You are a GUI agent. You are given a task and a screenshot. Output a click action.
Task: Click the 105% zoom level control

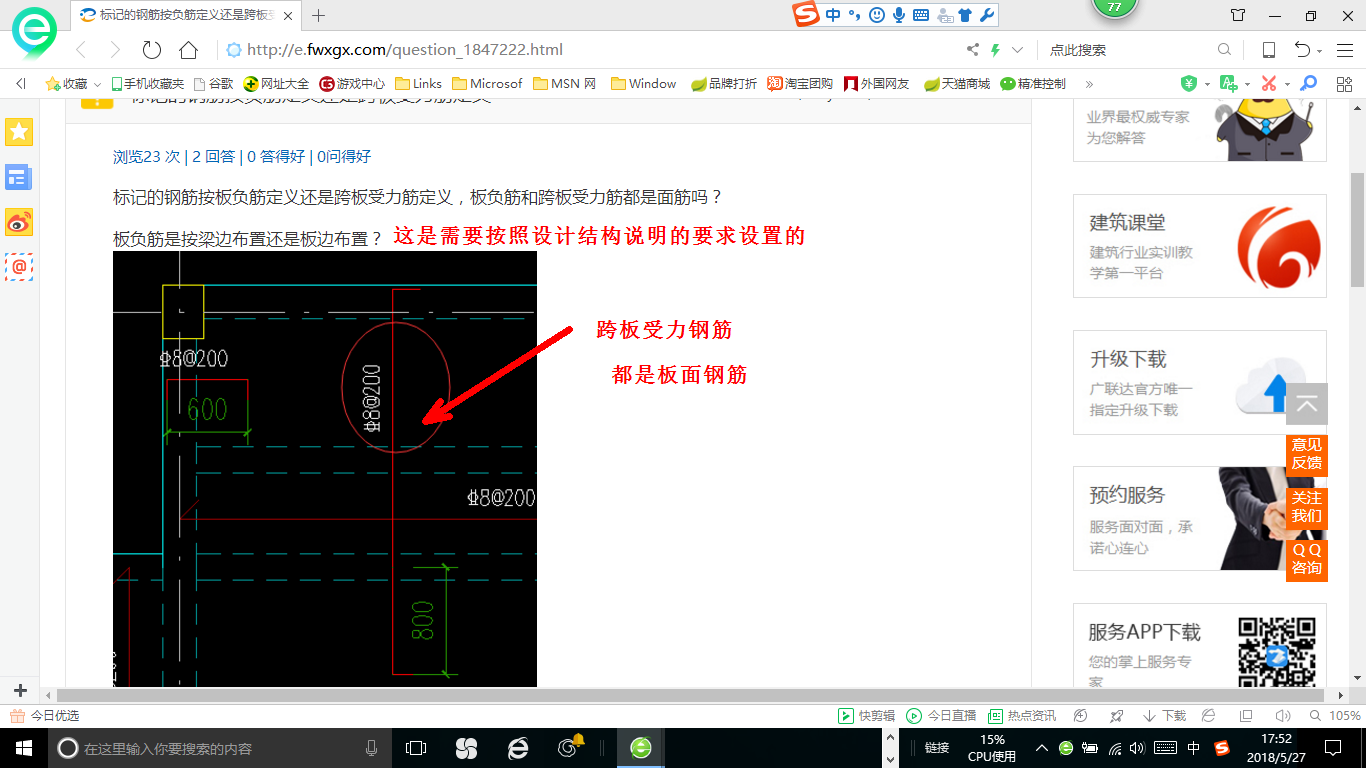tap(1335, 716)
